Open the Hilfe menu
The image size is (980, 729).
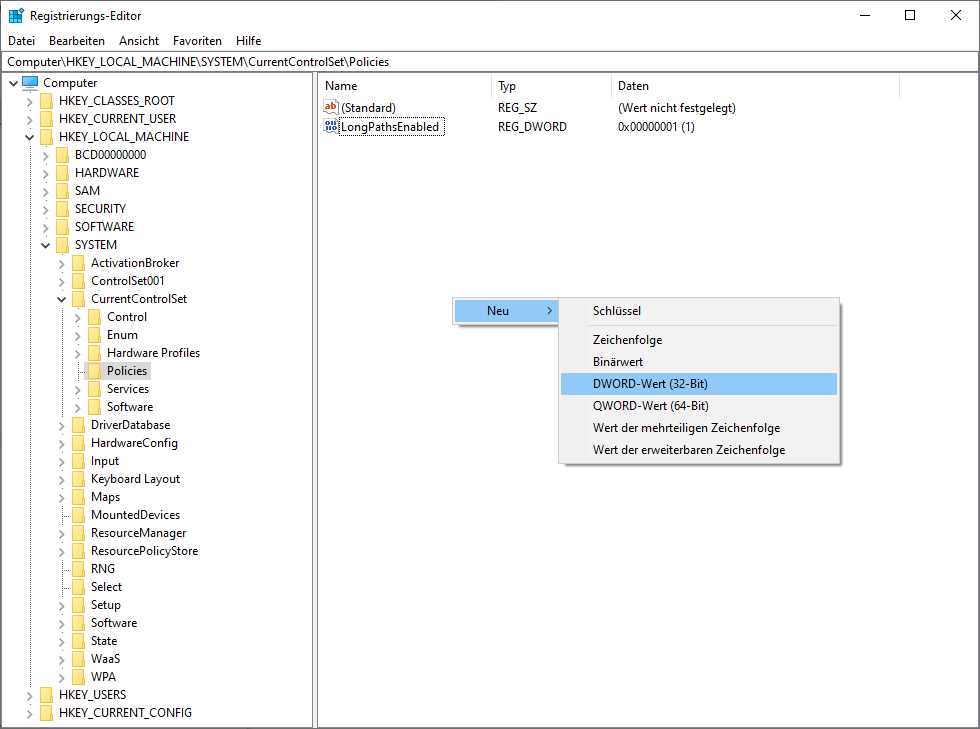click(x=248, y=41)
